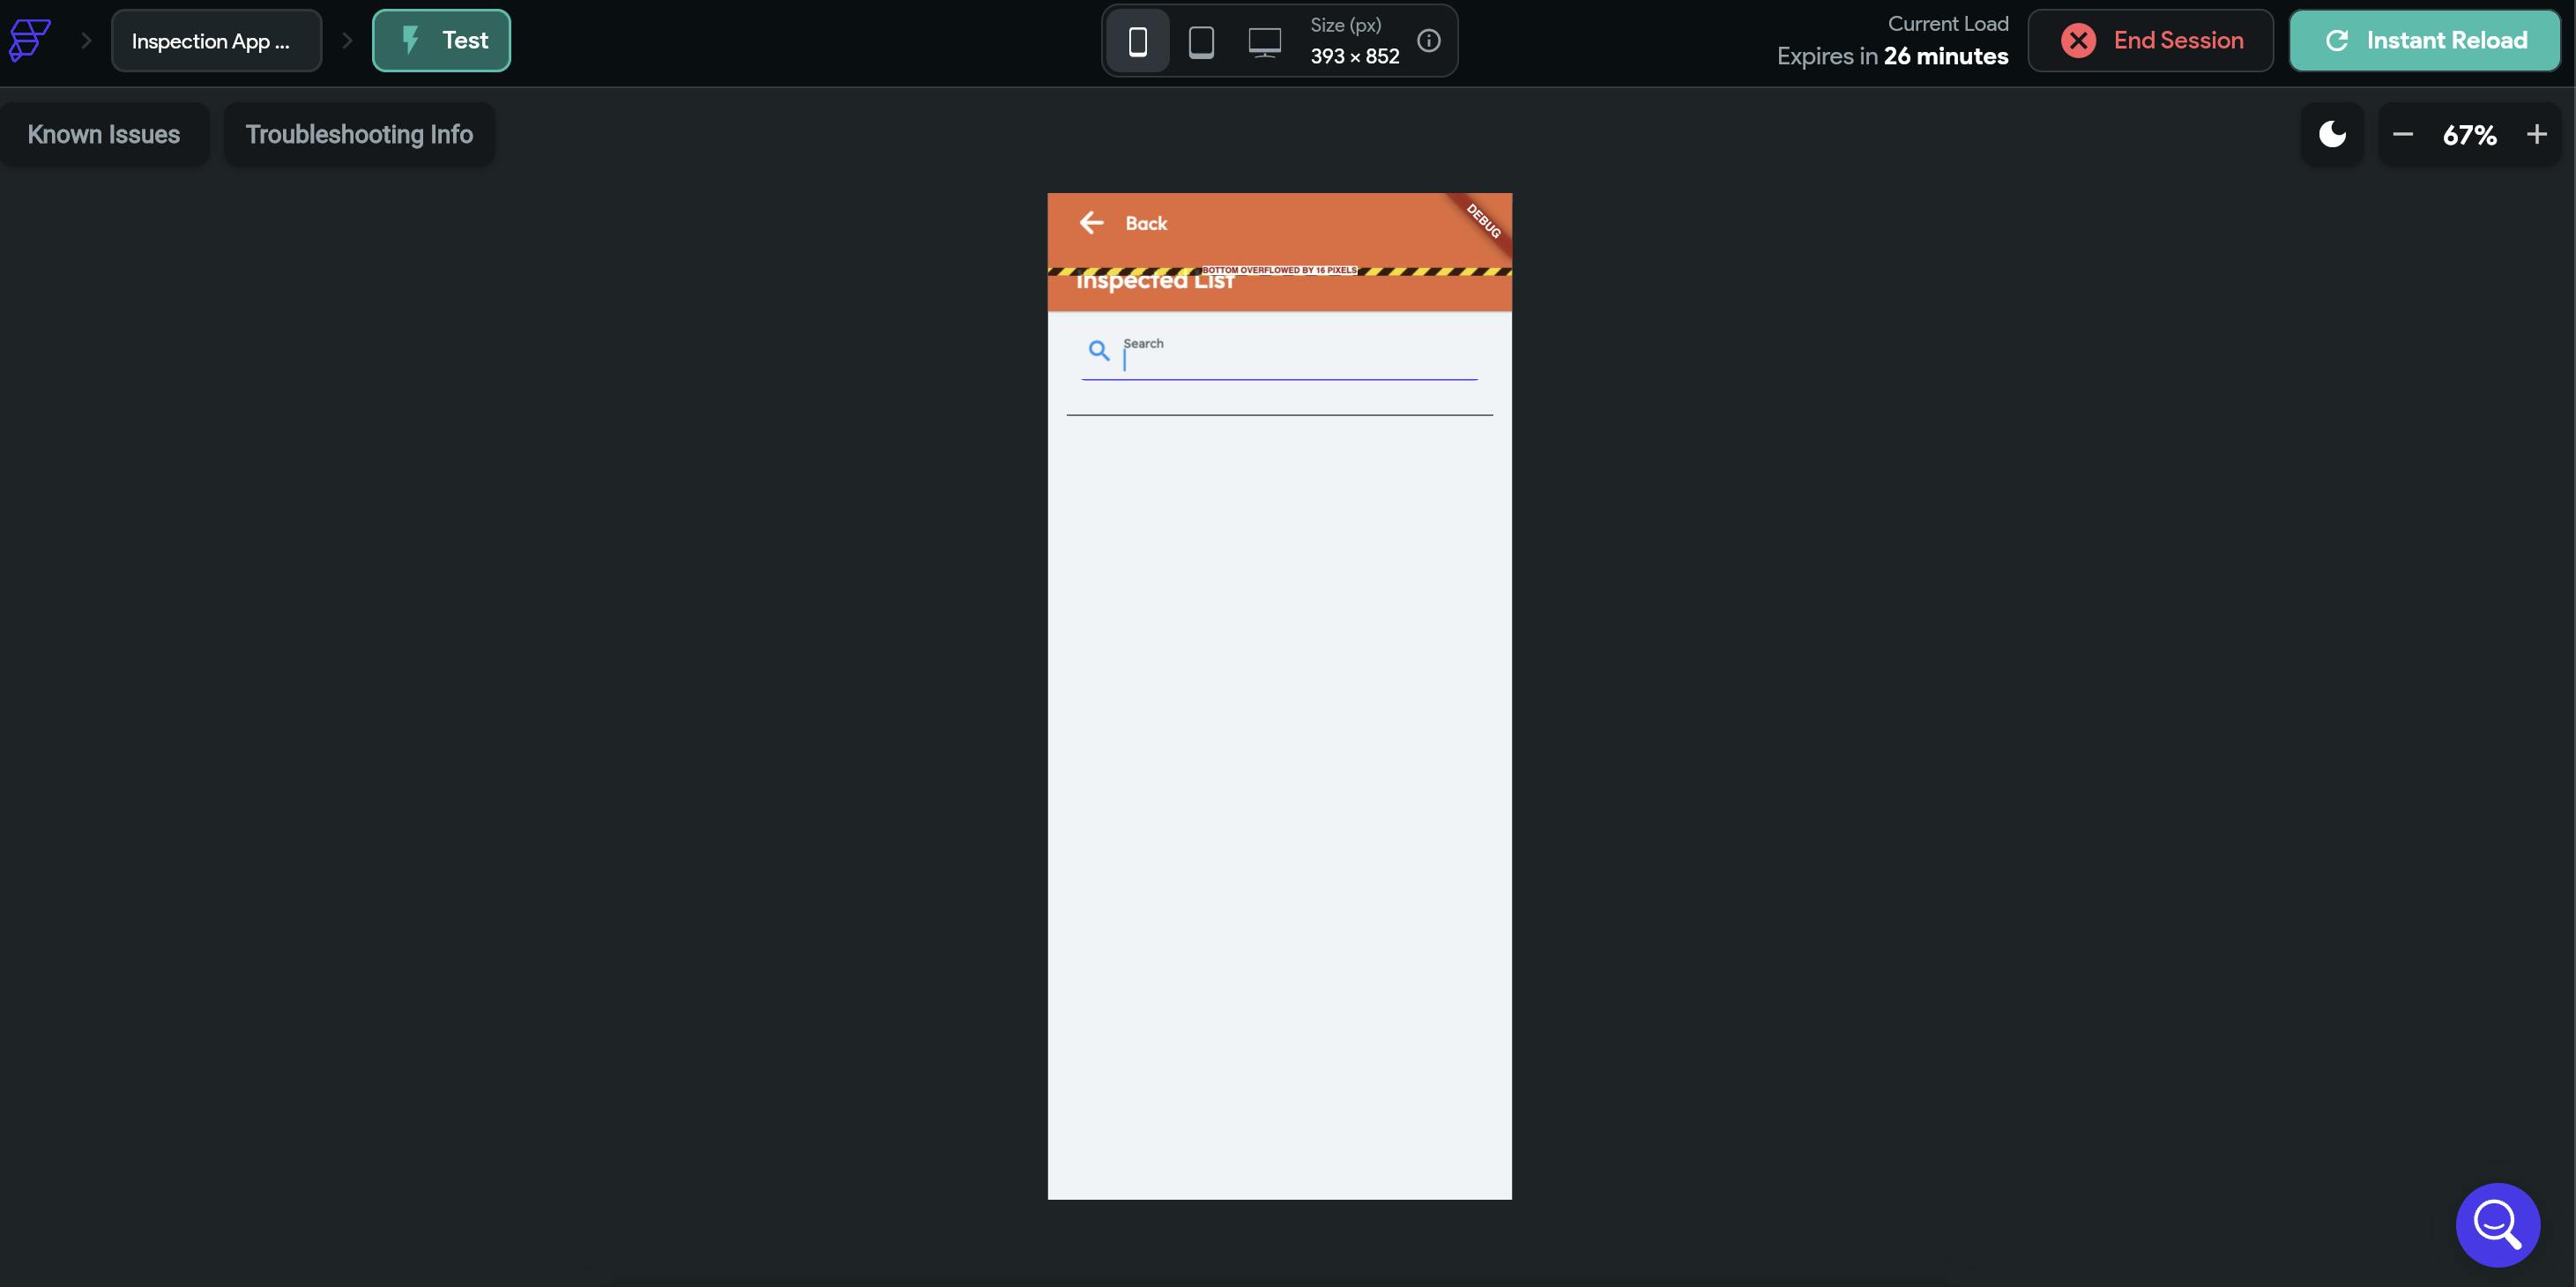Select the phone device size icon
Image resolution: width=2576 pixels, height=1287 pixels.
pyautogui.click(x=1137, y=41)
